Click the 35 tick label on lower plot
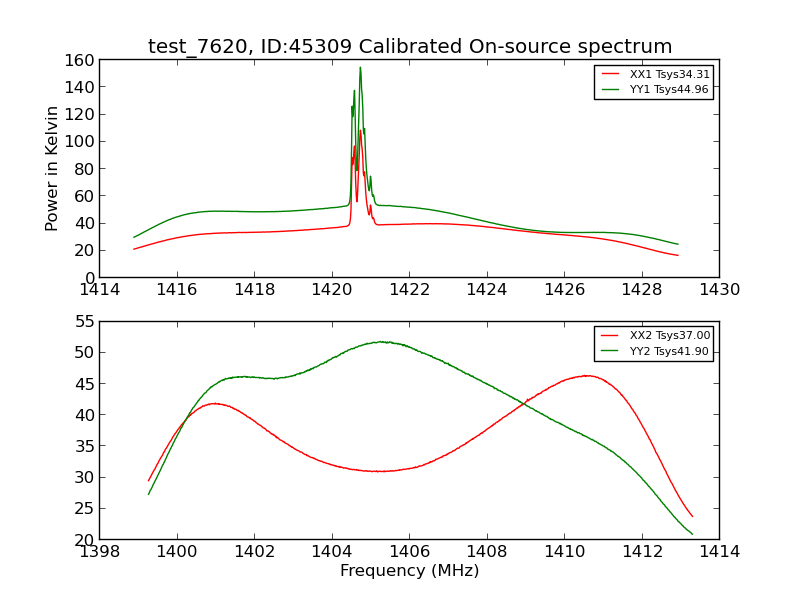Viewport: 800px width, 600px height. click(x=84, y=446)
